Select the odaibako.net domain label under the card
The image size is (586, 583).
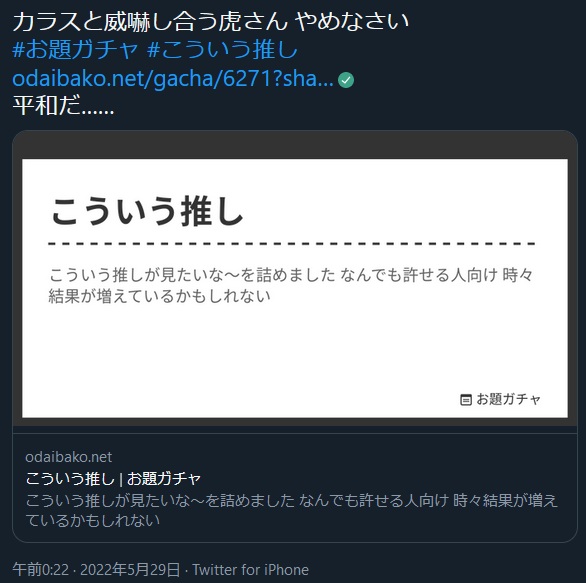pyautogui.click(x=68, y=457)
